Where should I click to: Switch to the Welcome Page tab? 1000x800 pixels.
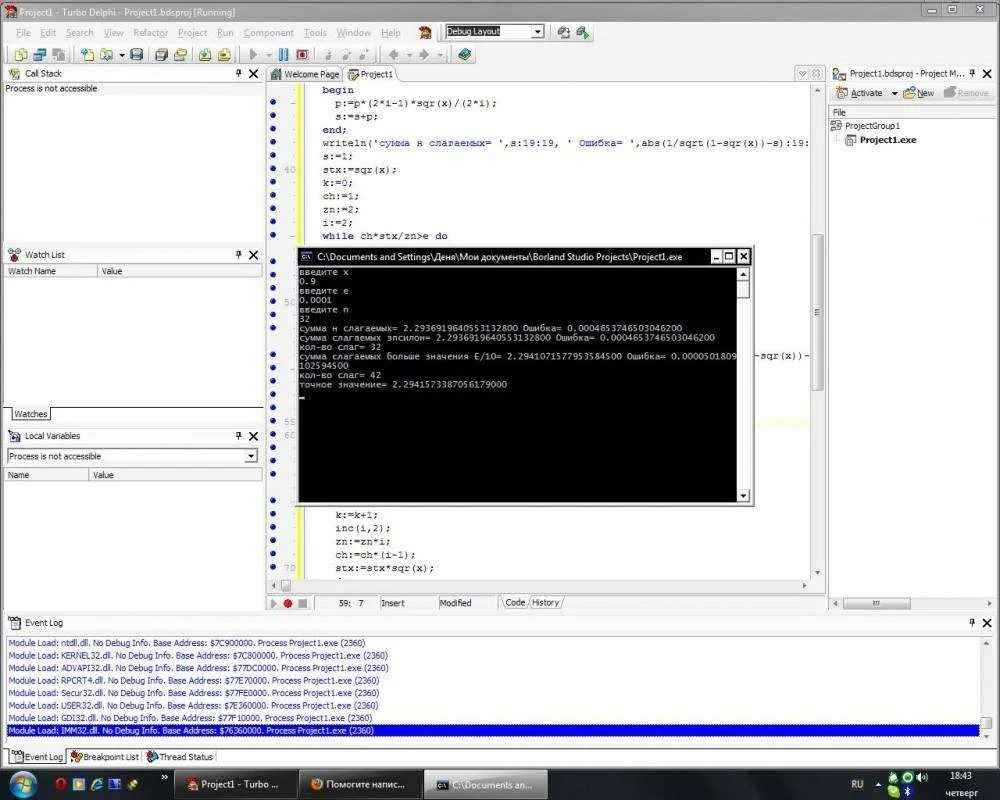coord(306,74)
